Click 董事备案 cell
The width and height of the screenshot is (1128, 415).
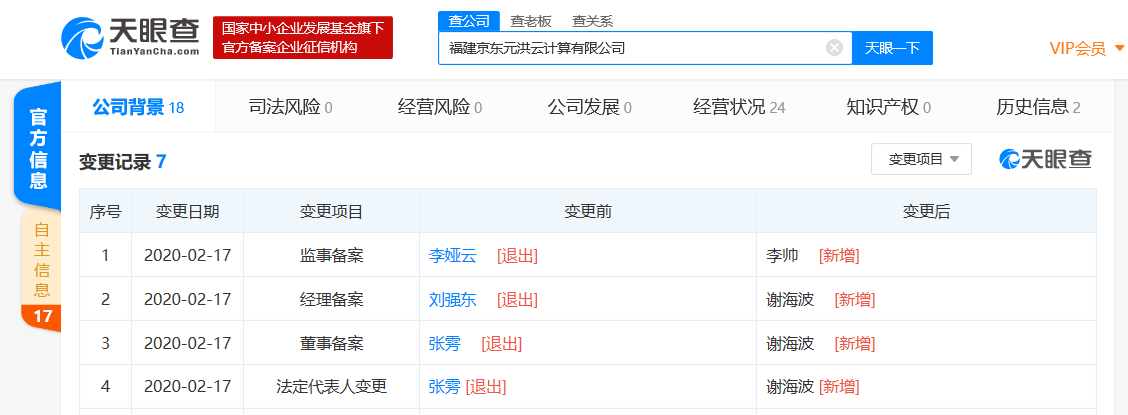pos(332,344)
